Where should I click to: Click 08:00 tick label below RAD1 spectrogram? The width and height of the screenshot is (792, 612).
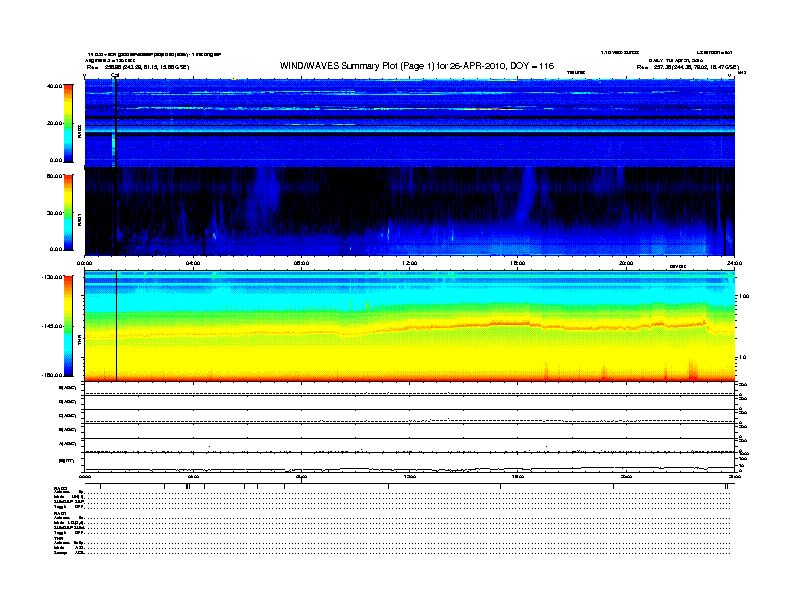click(x=302, y=263)
